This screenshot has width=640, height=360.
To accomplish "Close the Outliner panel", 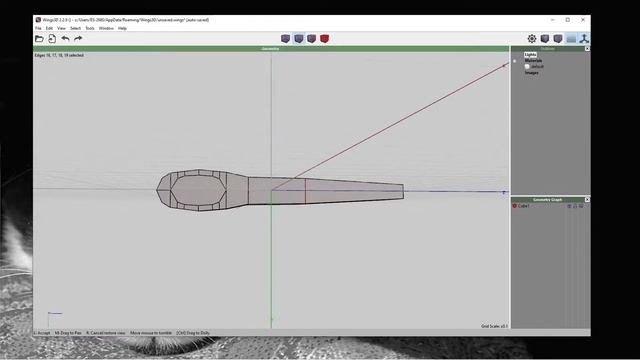I will pyautogui.click(x=587, y=49).
